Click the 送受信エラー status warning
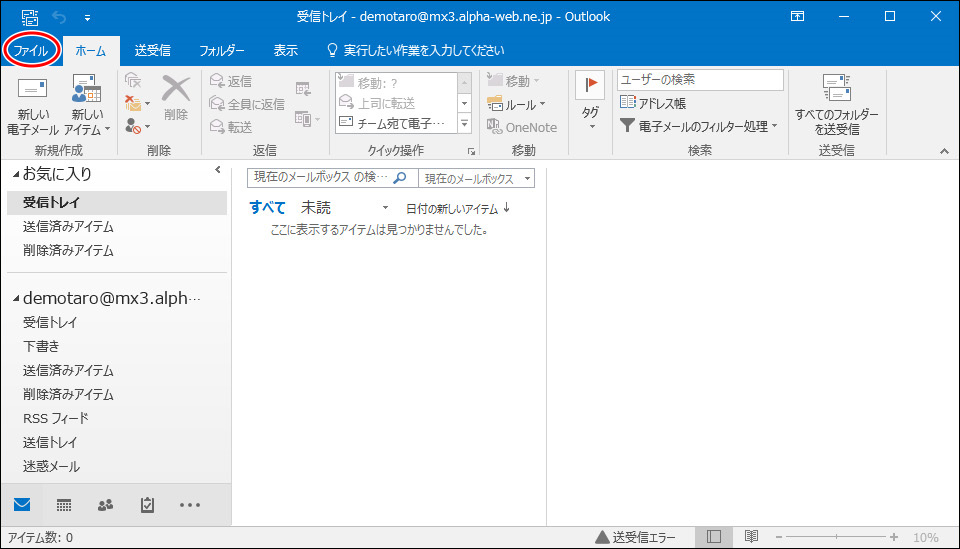 coord(636,537)
